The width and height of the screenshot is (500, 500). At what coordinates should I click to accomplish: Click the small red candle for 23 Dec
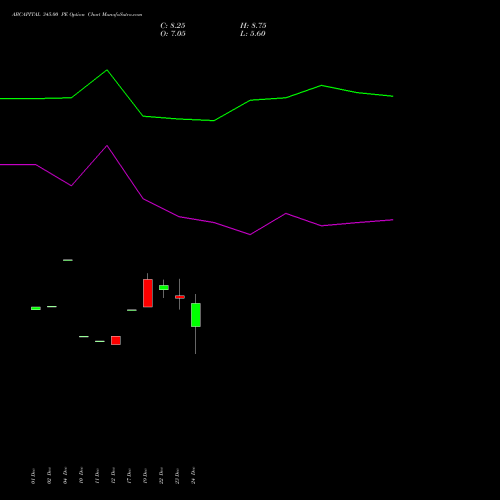[180, 297]
